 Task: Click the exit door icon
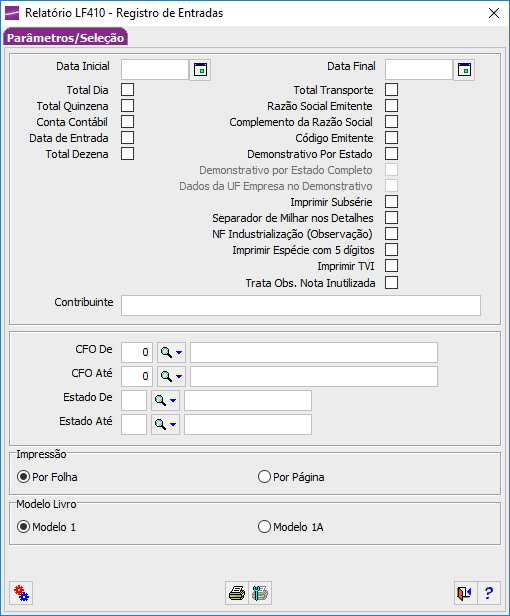pyautogui.click(x=465, y=593)
